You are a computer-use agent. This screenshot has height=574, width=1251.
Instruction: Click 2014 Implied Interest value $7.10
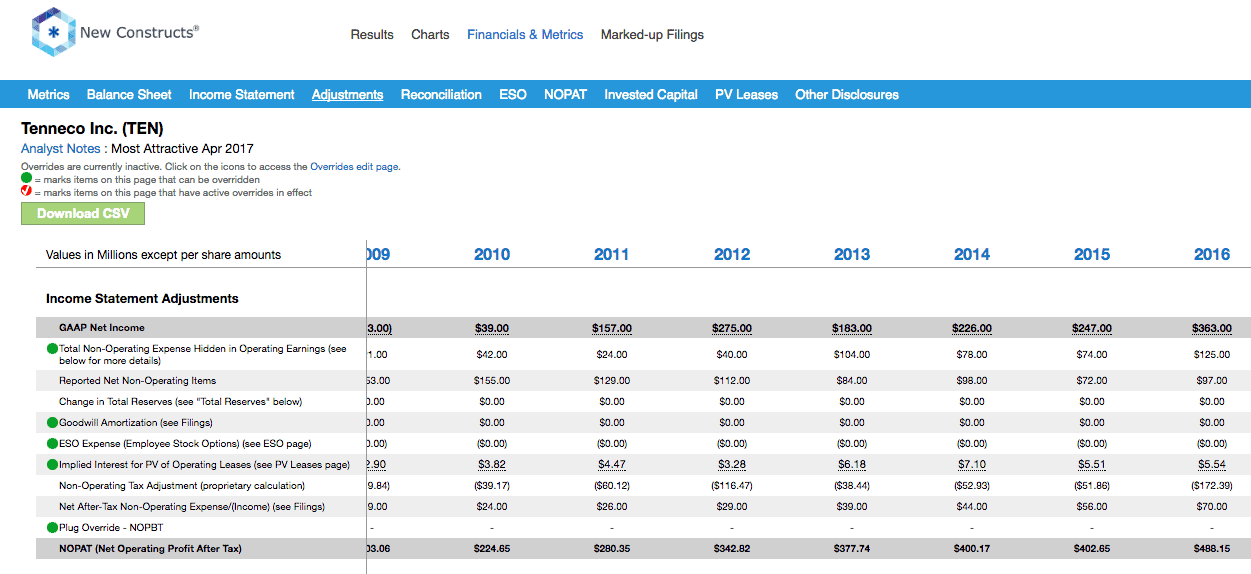[972, 465]
